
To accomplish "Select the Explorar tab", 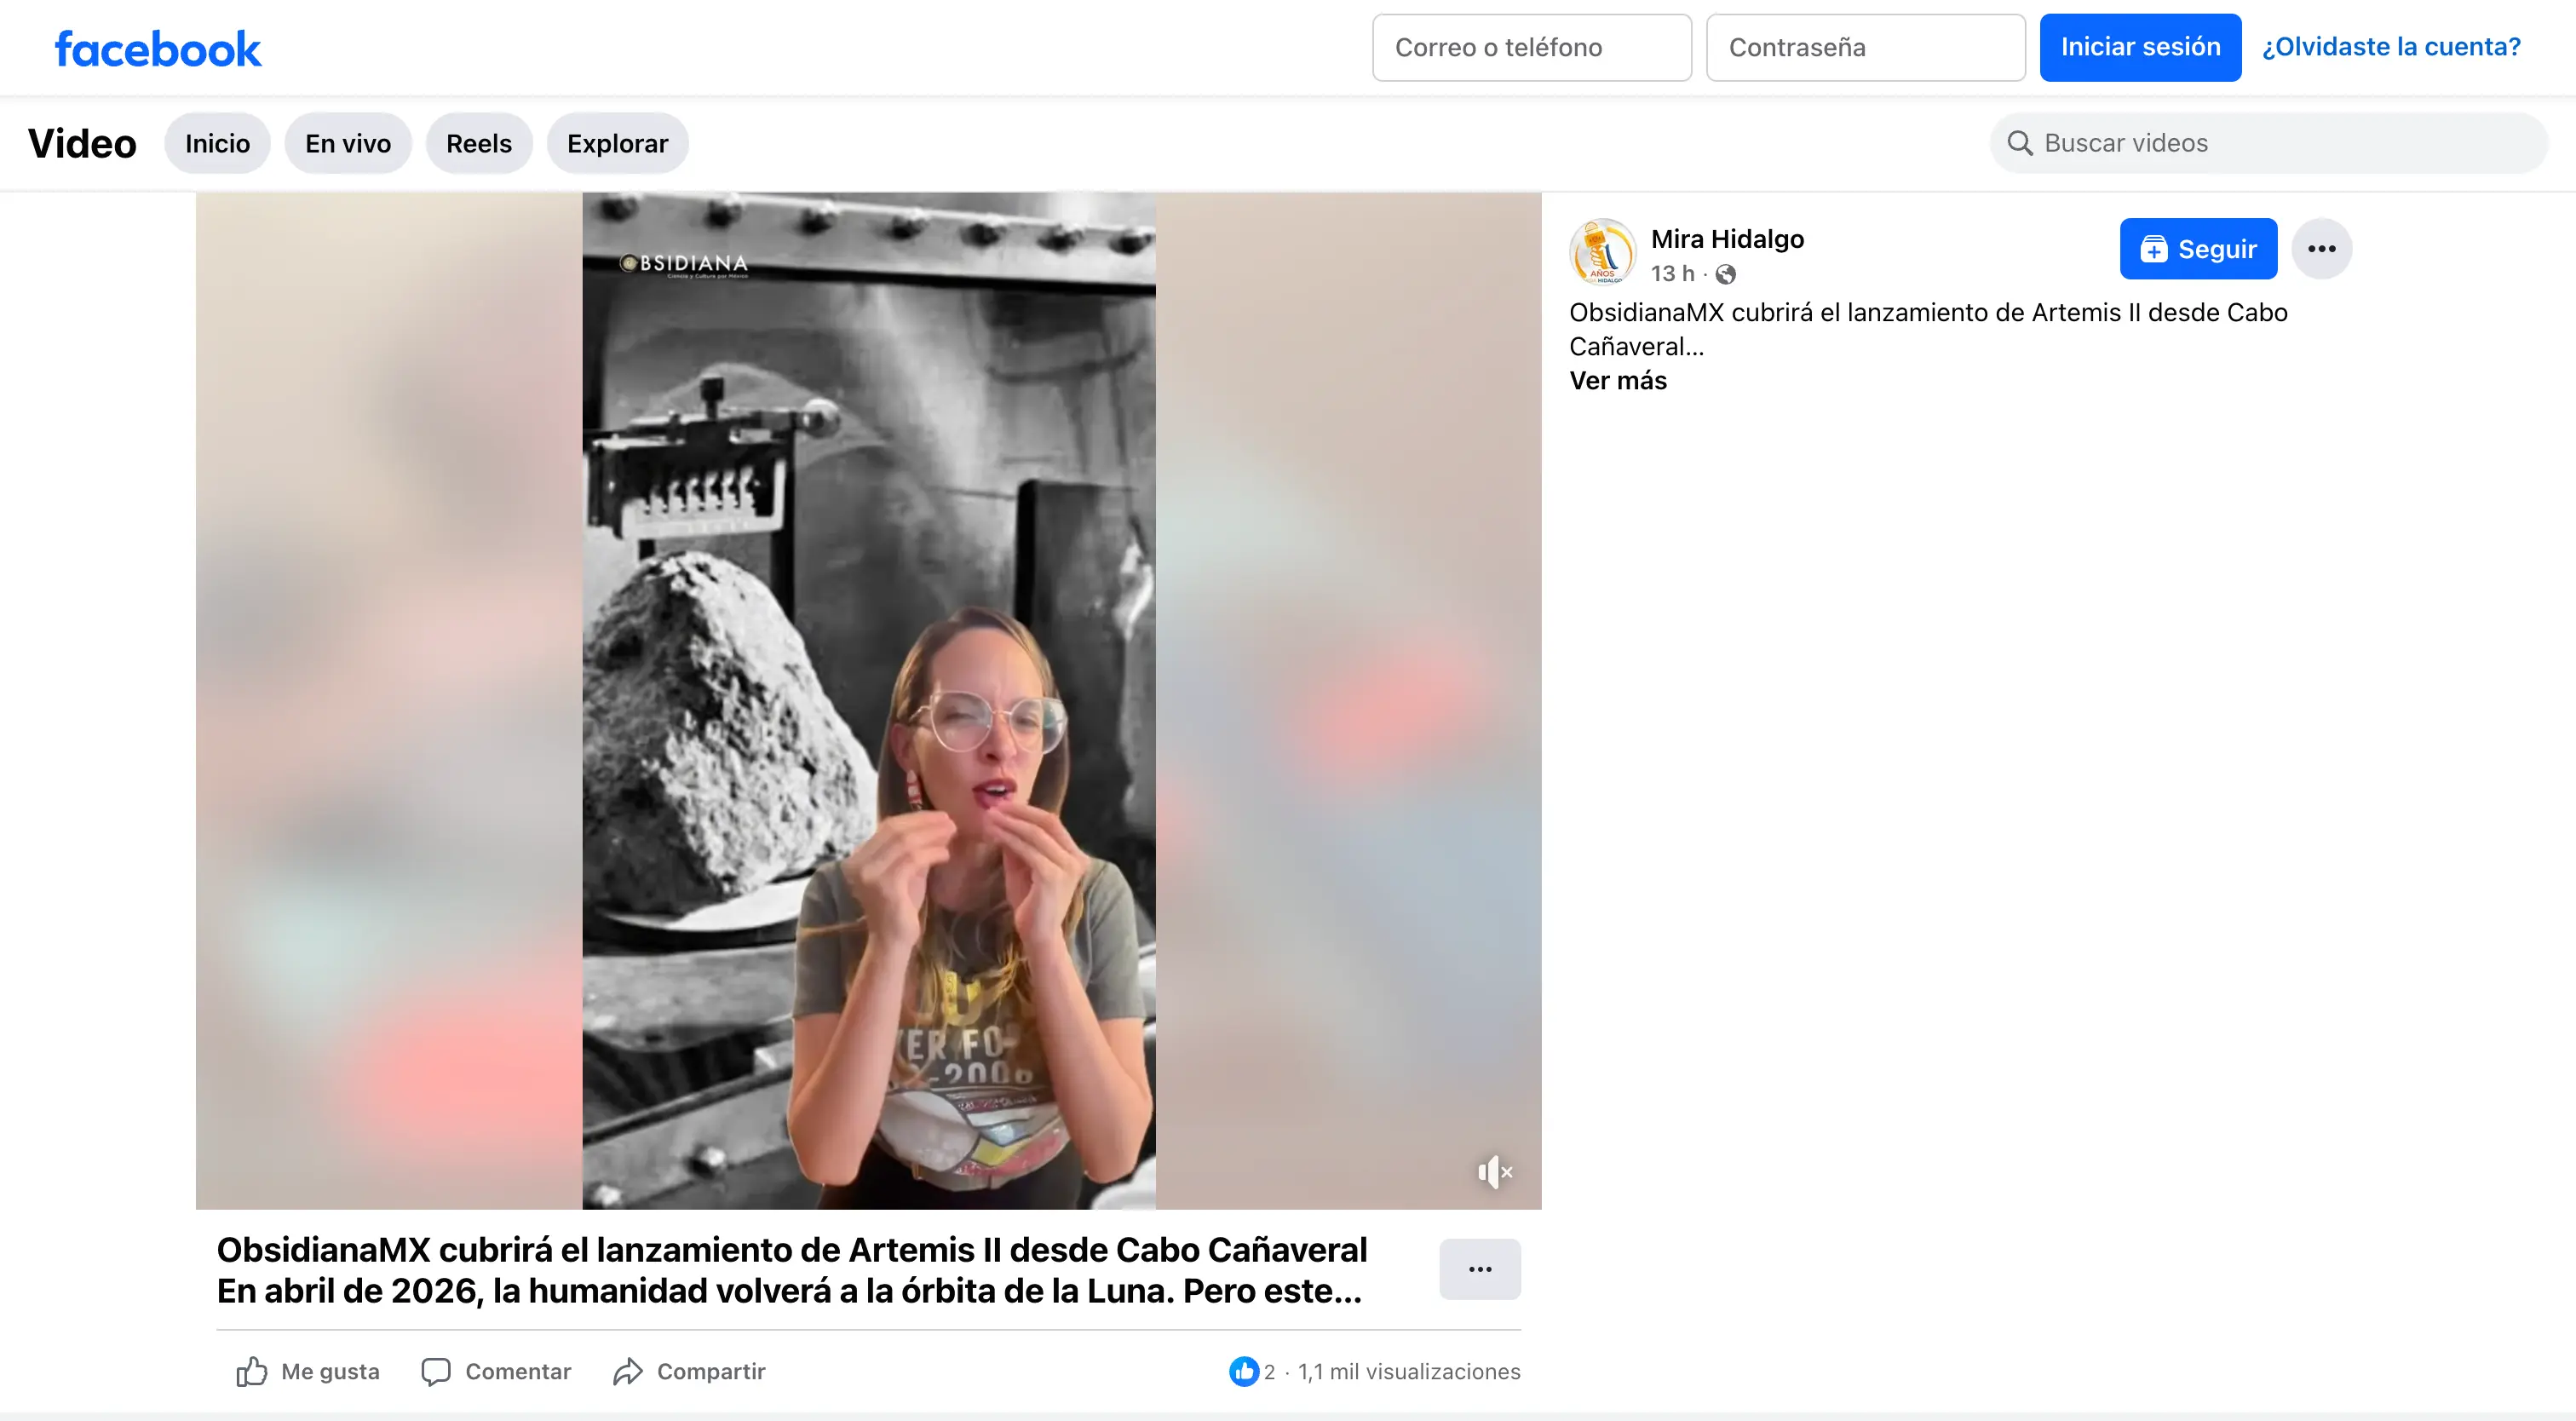I will coord(617,143).
